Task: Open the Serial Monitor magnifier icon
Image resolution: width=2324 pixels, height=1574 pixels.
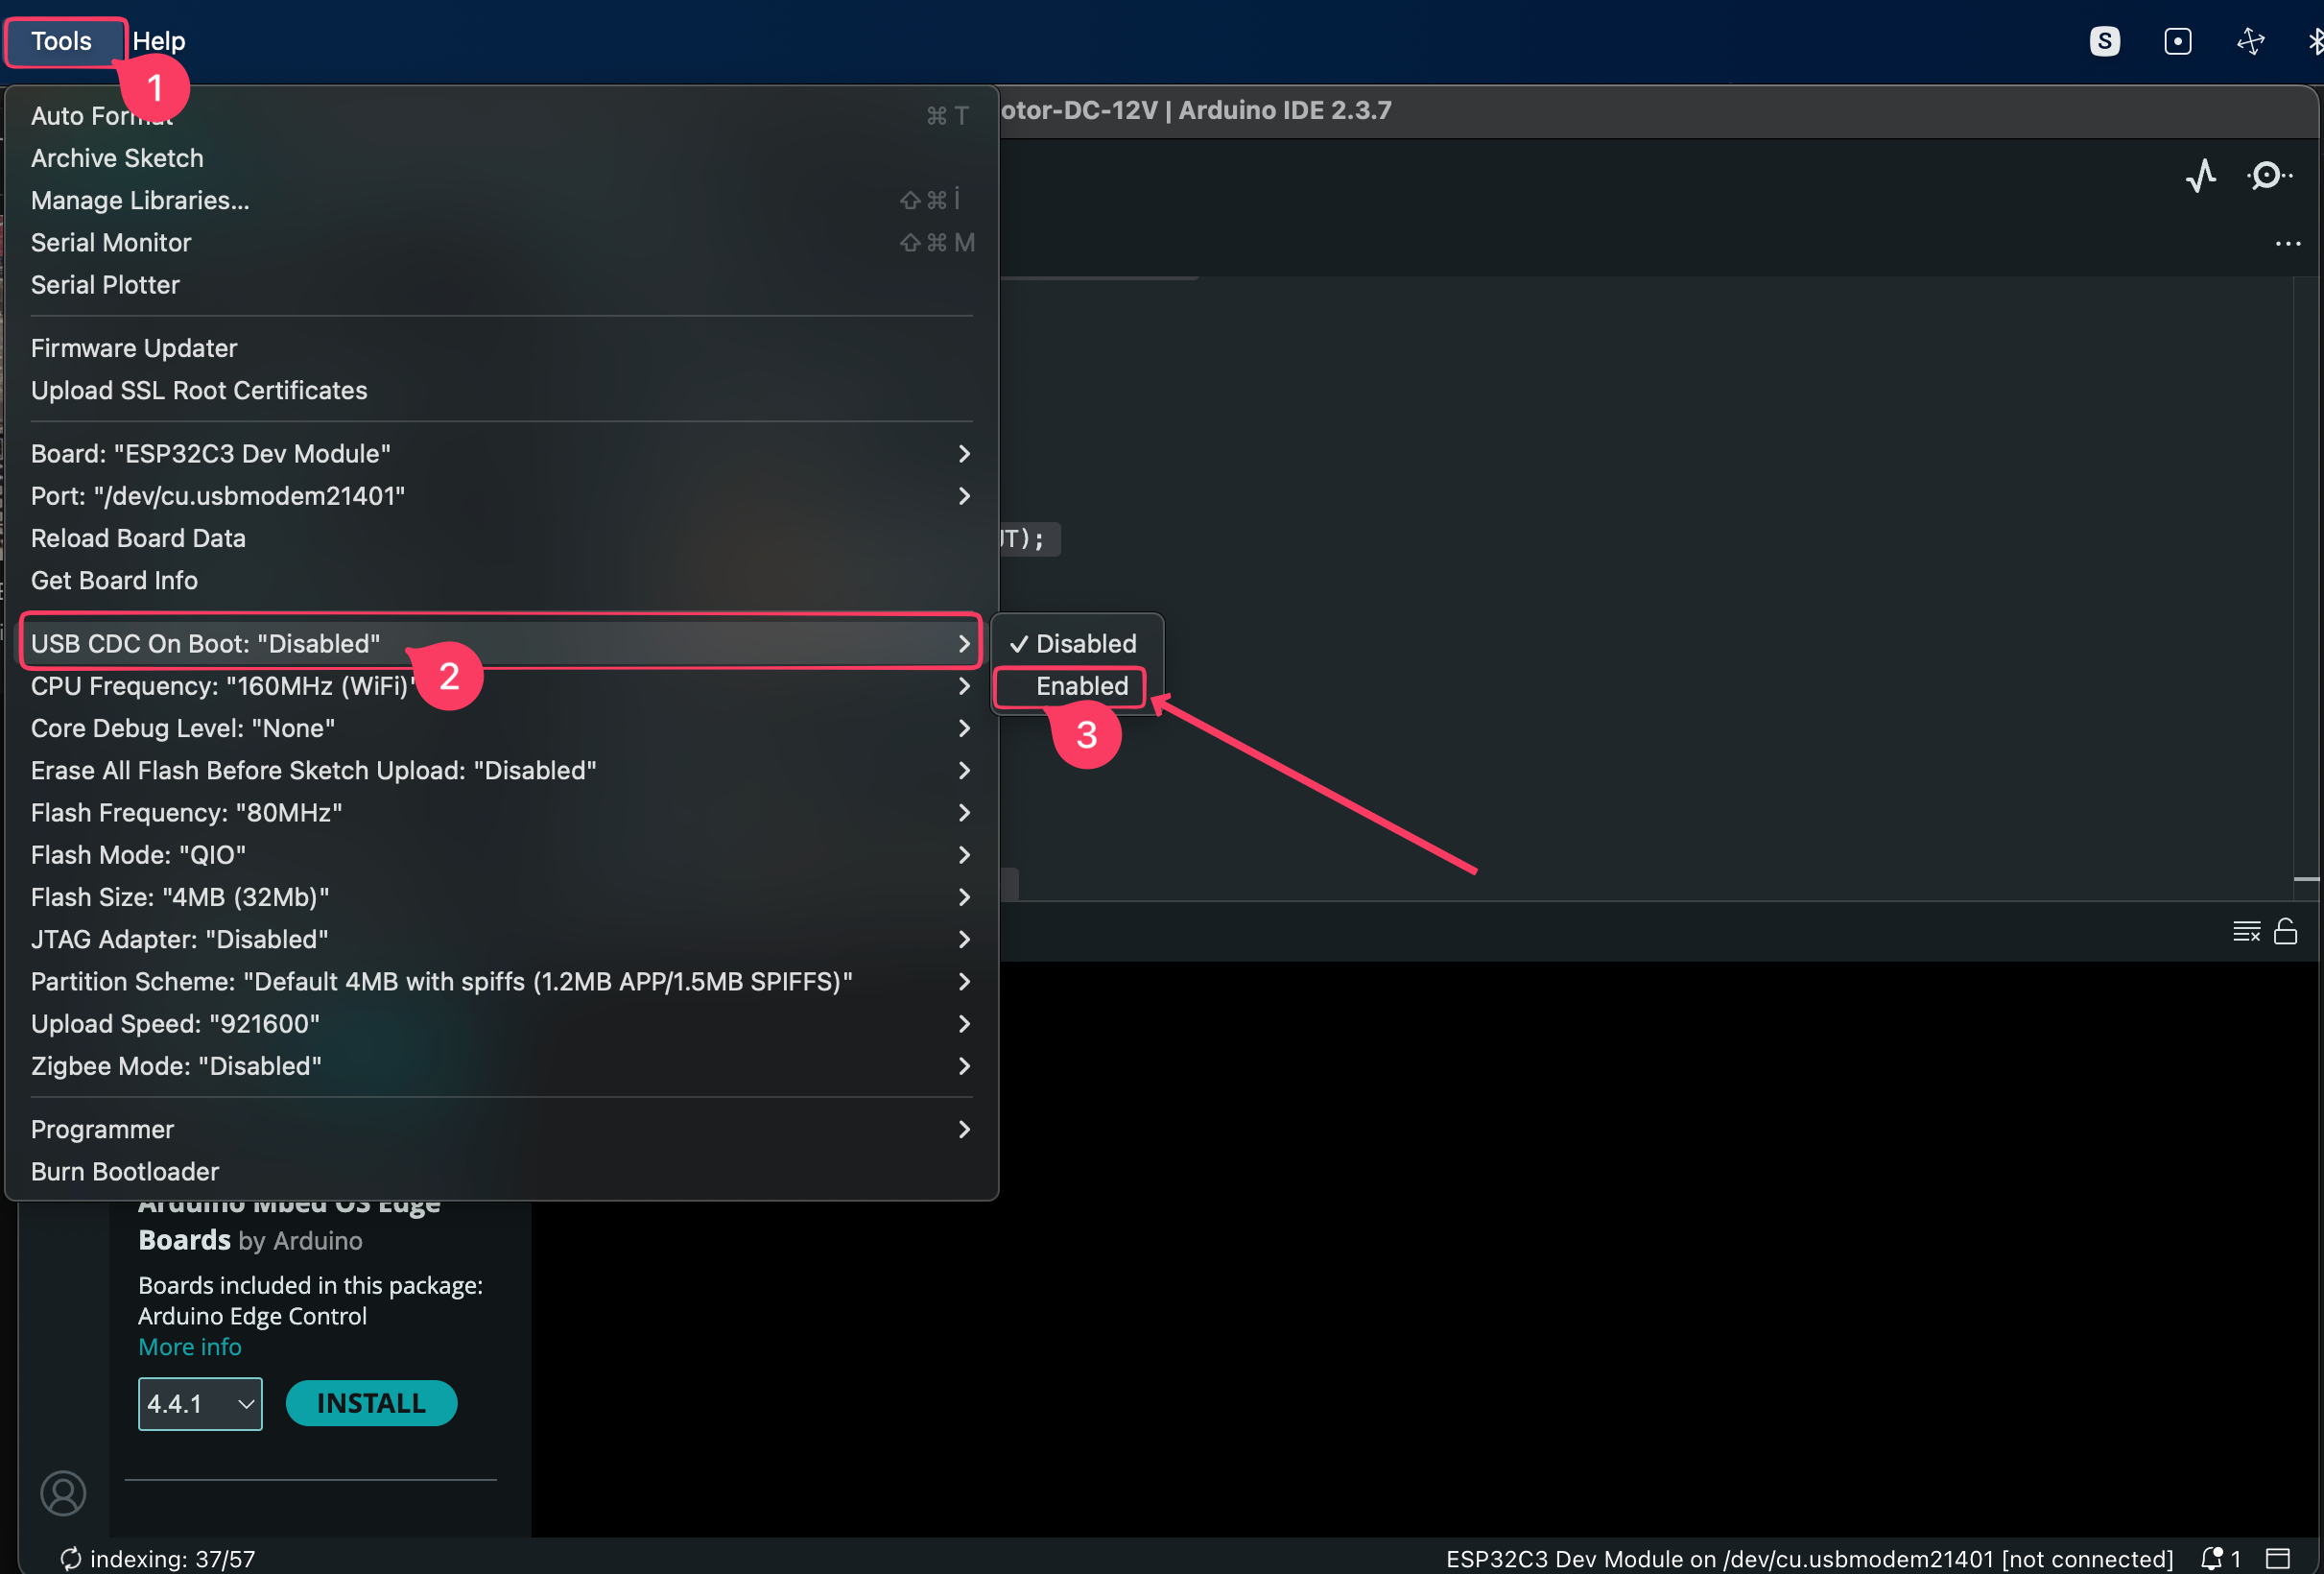Action: coord(2268,176)
